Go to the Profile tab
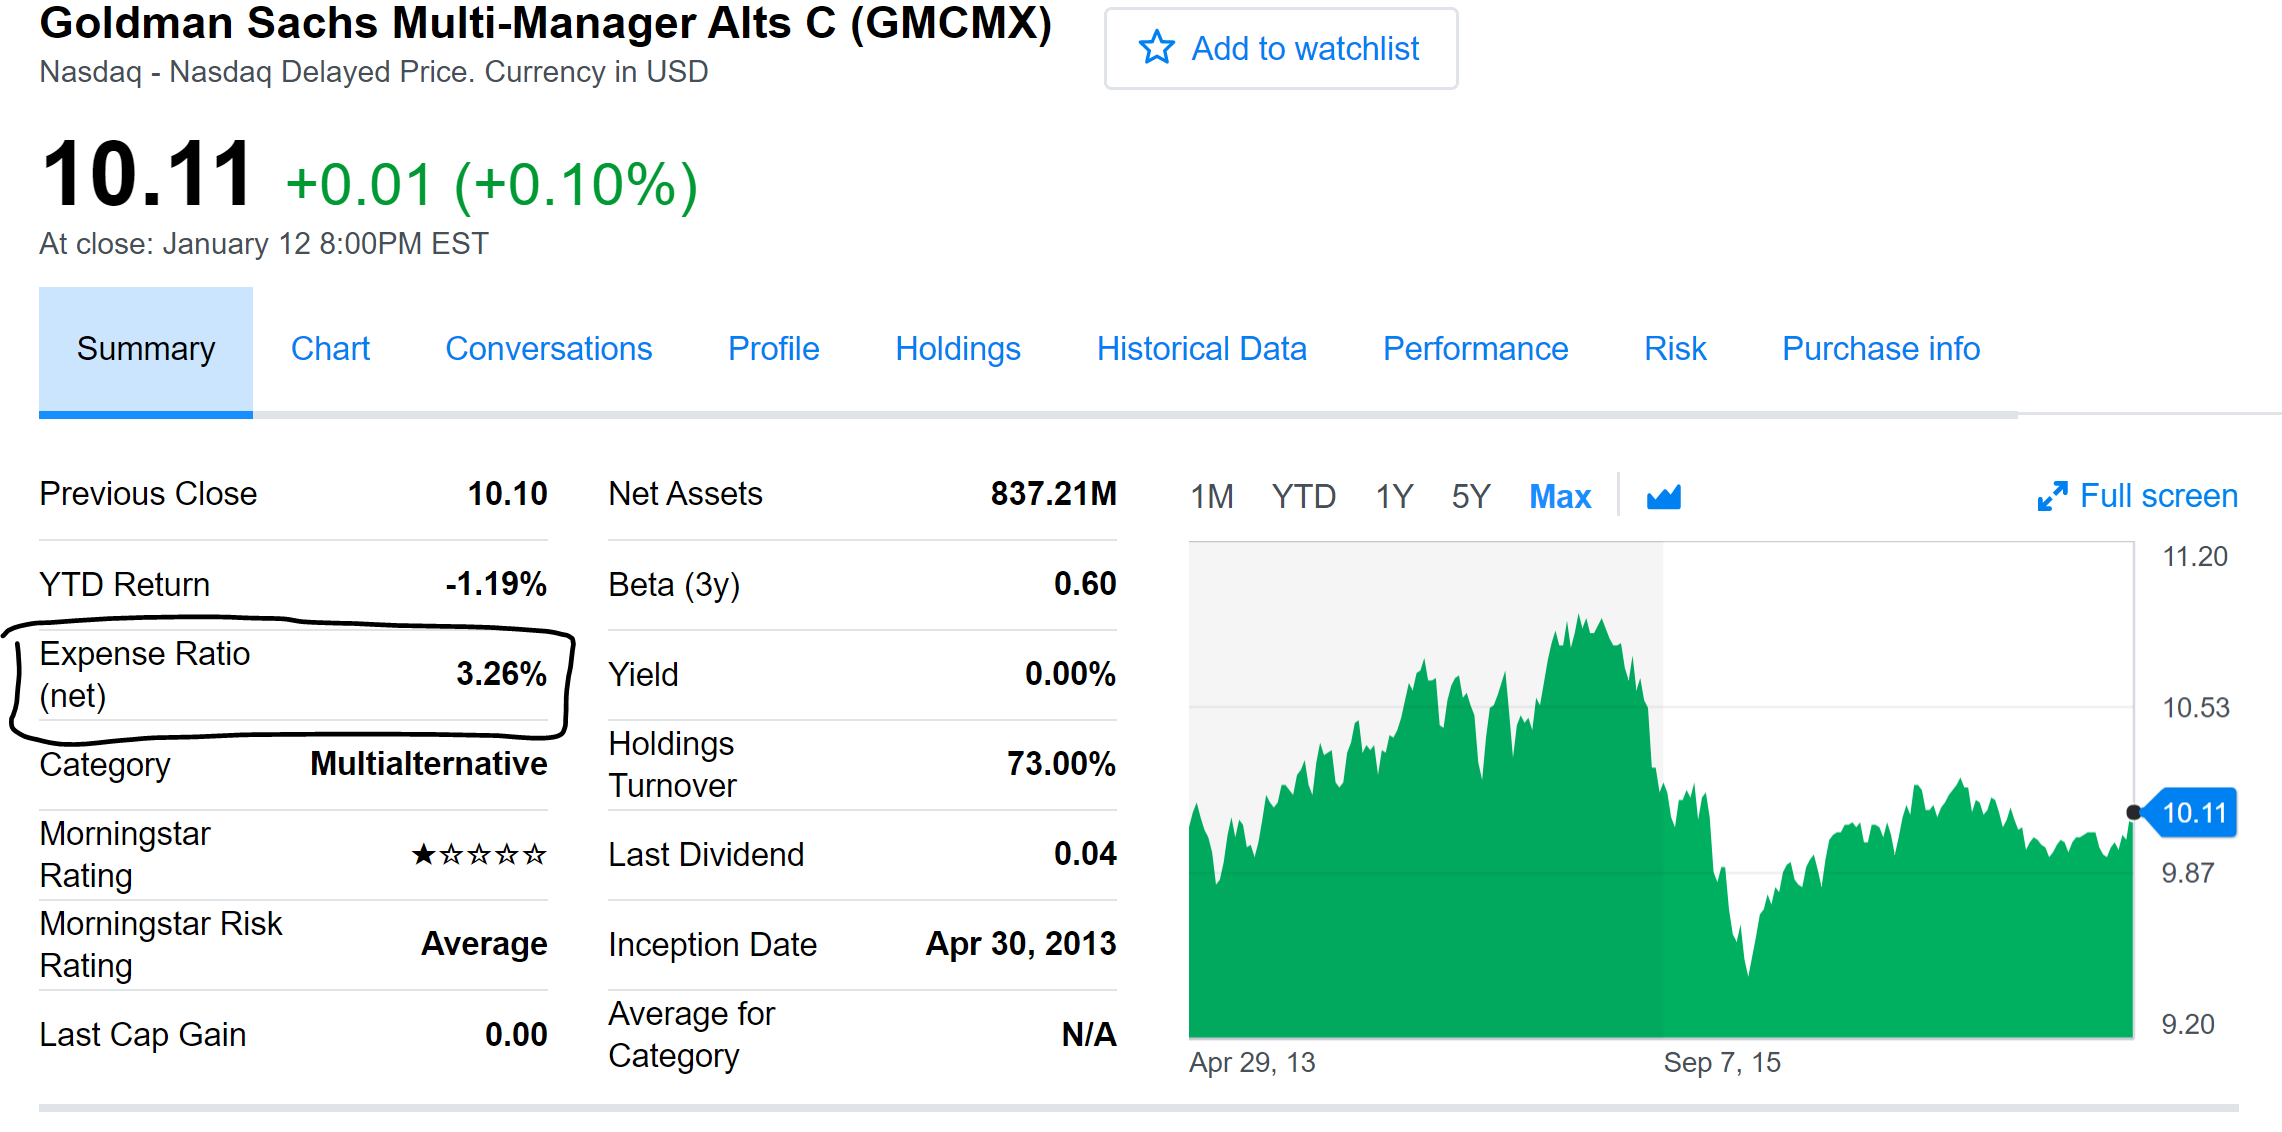 point(773,349)
